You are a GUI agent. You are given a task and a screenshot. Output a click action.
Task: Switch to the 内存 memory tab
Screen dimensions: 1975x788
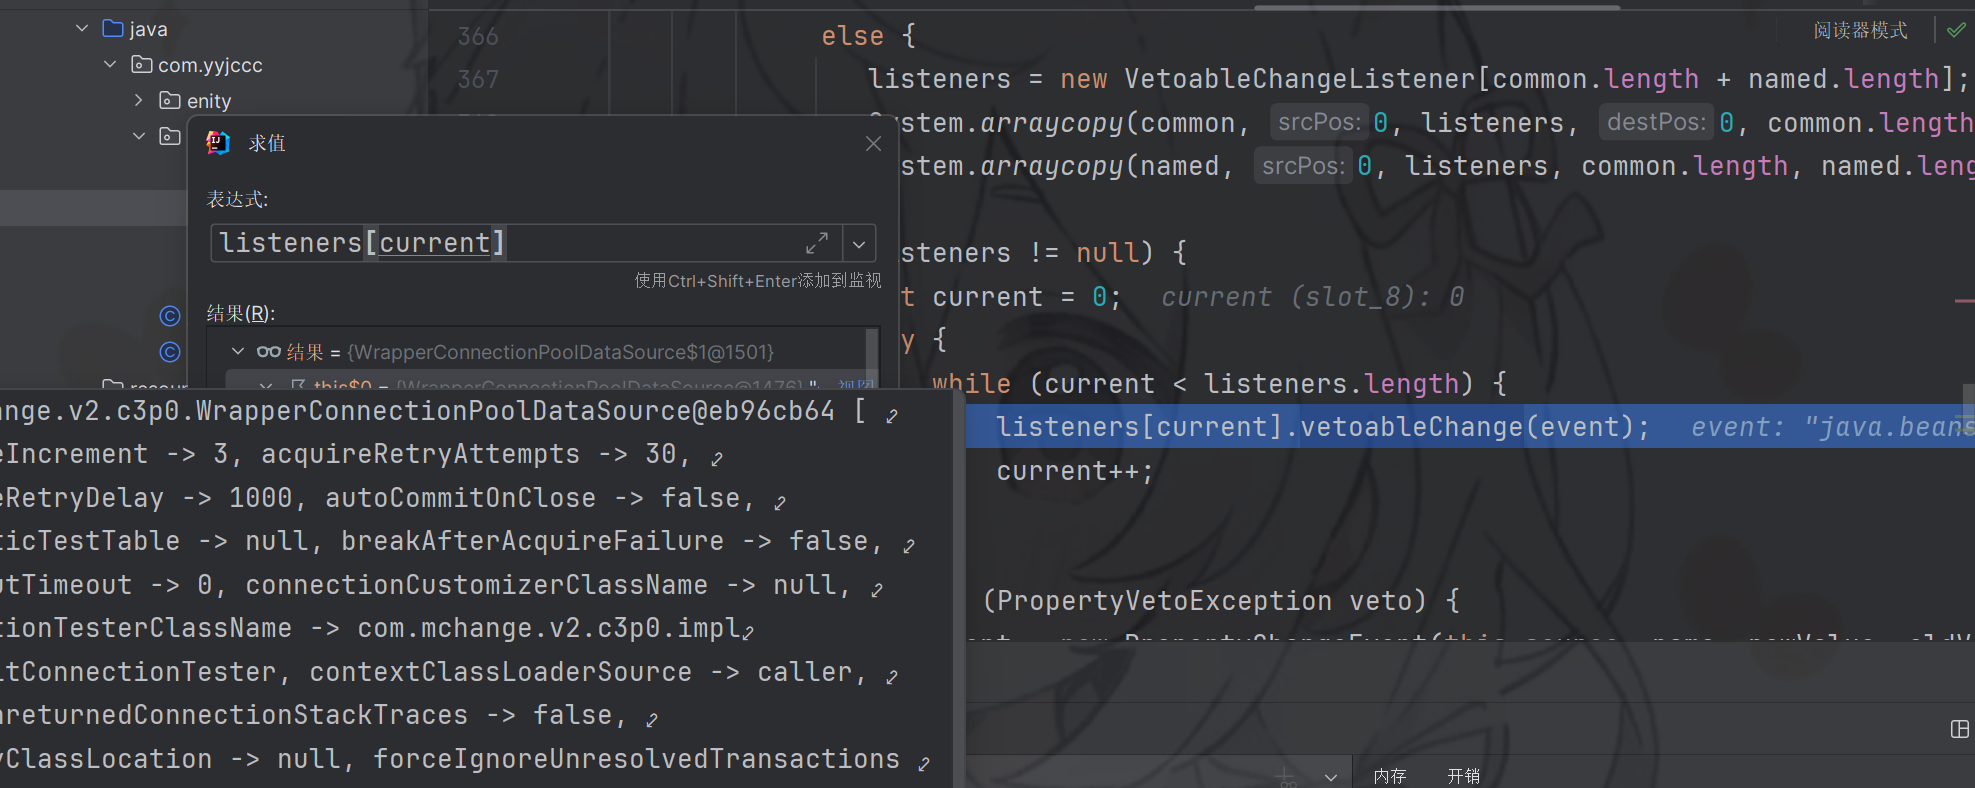point(1389,776)
